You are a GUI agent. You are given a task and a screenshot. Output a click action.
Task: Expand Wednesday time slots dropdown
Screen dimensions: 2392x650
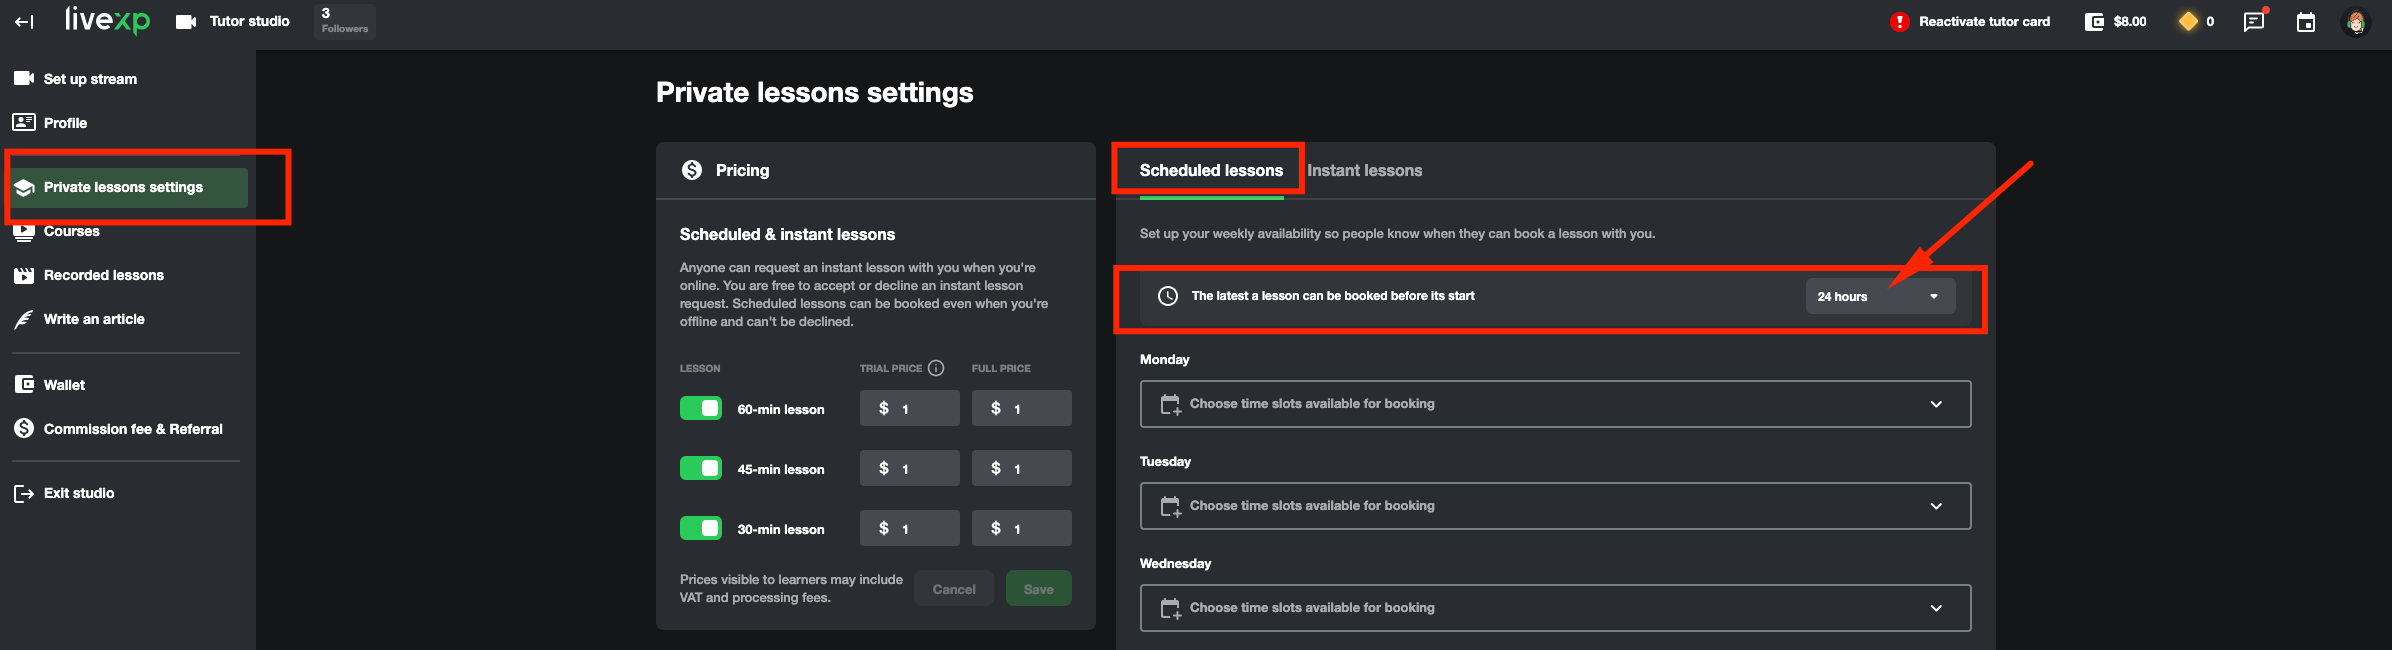pyautogui.click(x=1555, y=608)
